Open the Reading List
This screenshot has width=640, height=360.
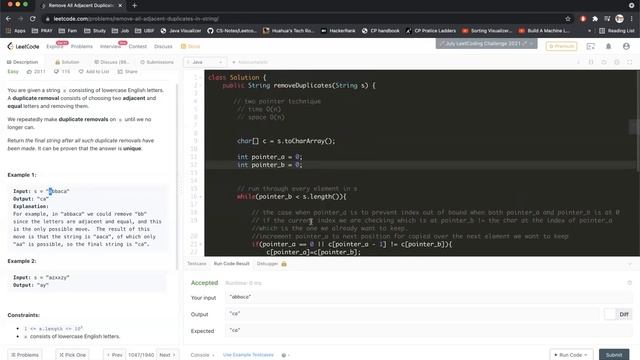tap(616, 31)
